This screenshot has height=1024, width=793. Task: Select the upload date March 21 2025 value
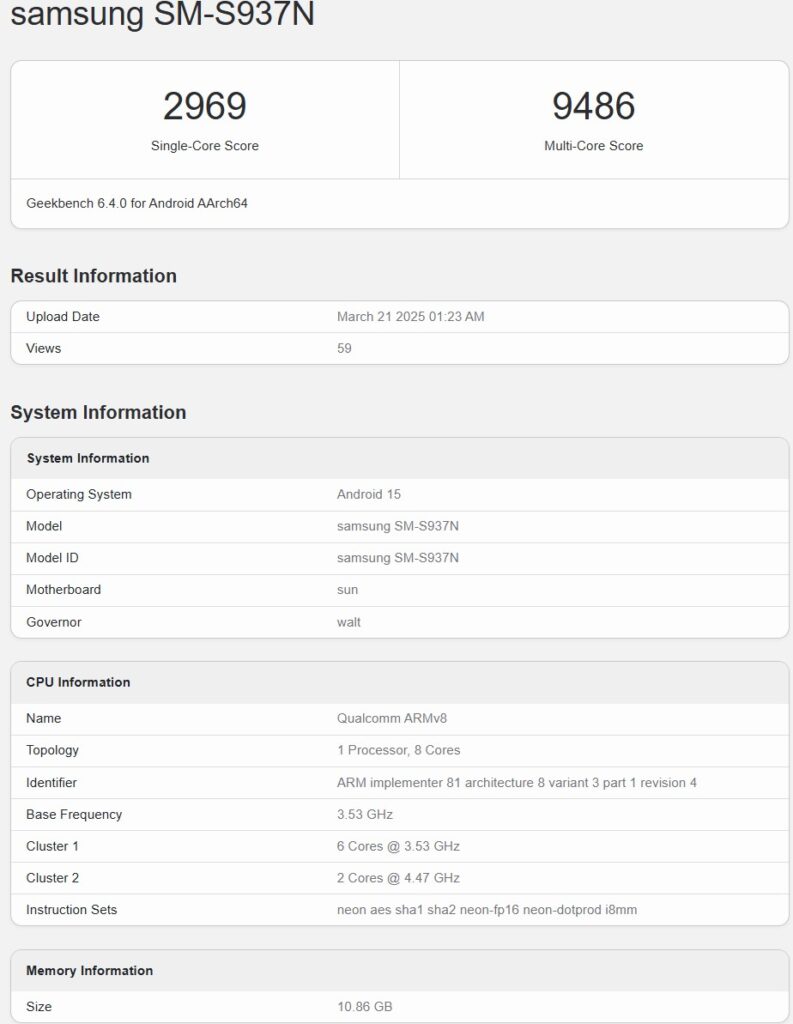410,317
